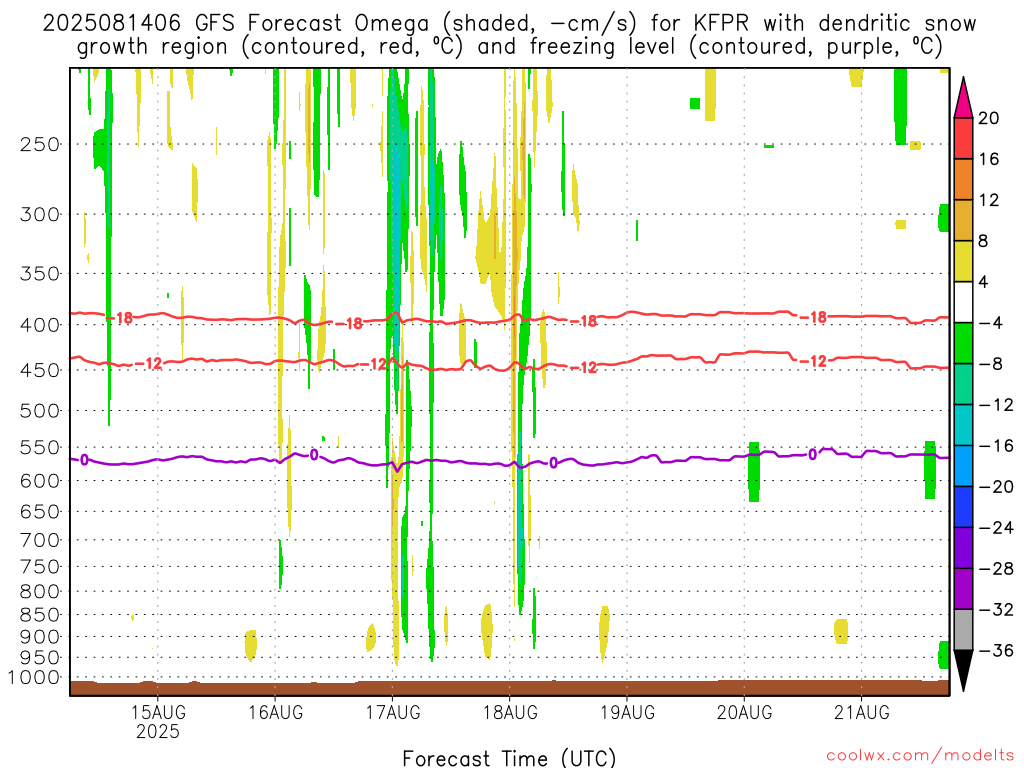
Task: Click the 450 pressure level label
Action: (40, 370)
